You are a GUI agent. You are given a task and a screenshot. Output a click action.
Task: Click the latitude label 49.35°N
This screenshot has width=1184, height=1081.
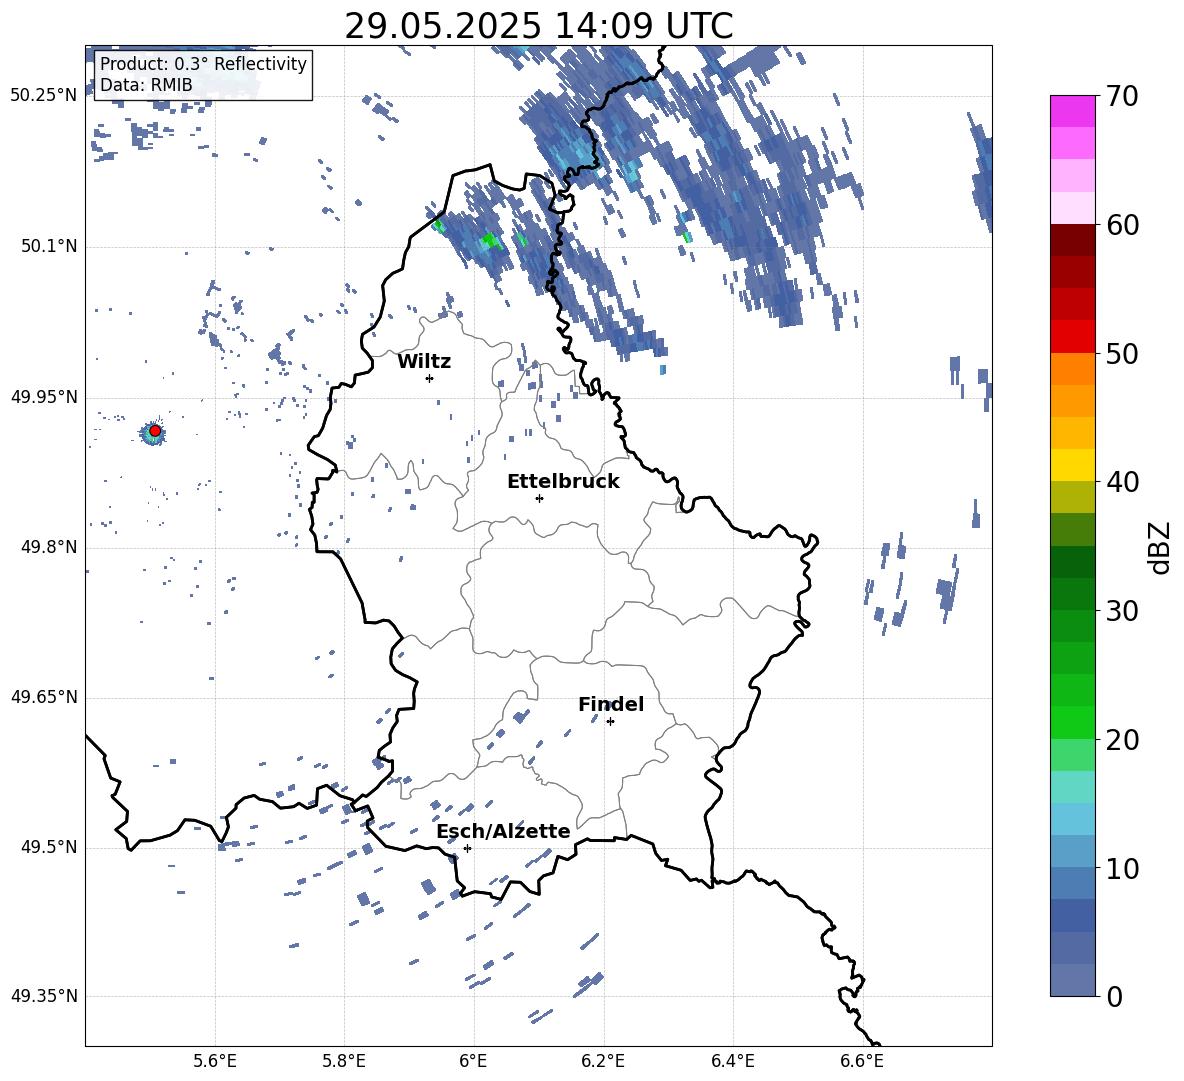click(44, 997)
